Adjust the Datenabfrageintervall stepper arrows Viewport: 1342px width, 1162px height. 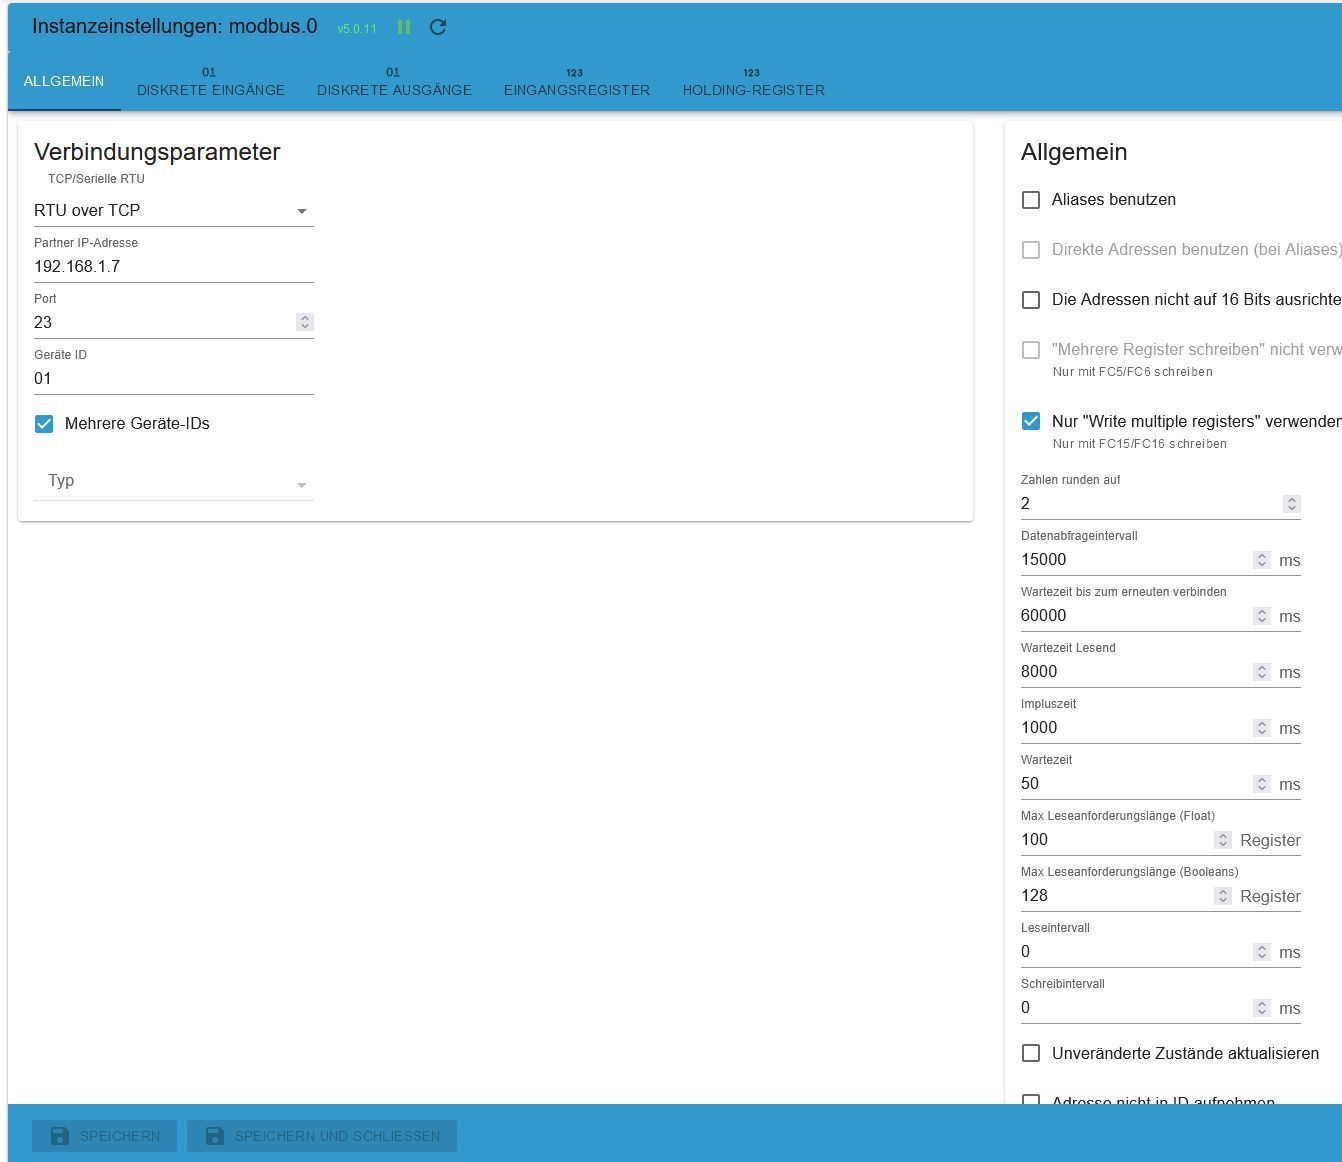point(1262,560)
